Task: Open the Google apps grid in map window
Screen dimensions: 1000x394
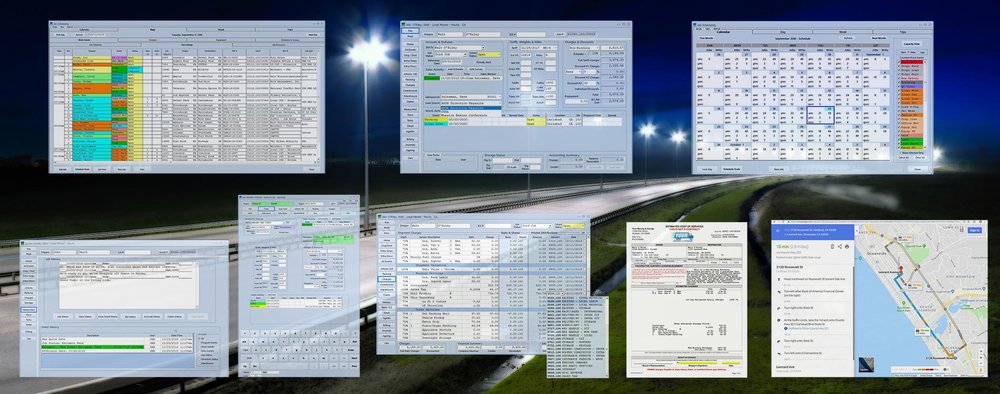Action: tap(962, 230)
